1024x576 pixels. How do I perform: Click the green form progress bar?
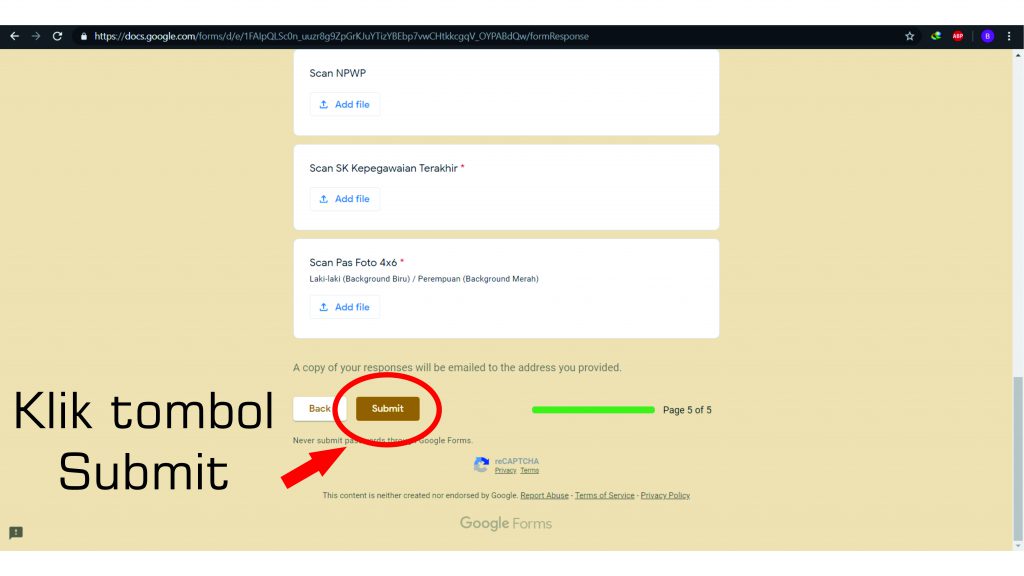point(593,409)
